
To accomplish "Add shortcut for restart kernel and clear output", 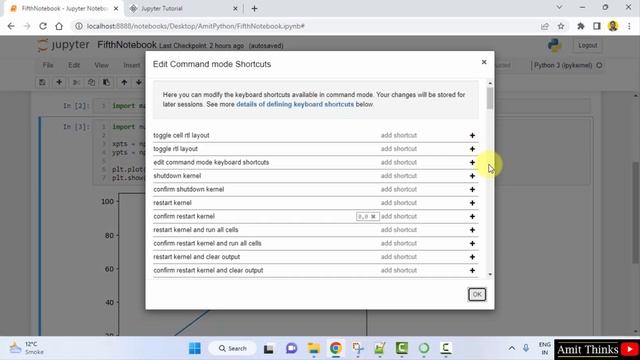I will click(x=472, y=257).
